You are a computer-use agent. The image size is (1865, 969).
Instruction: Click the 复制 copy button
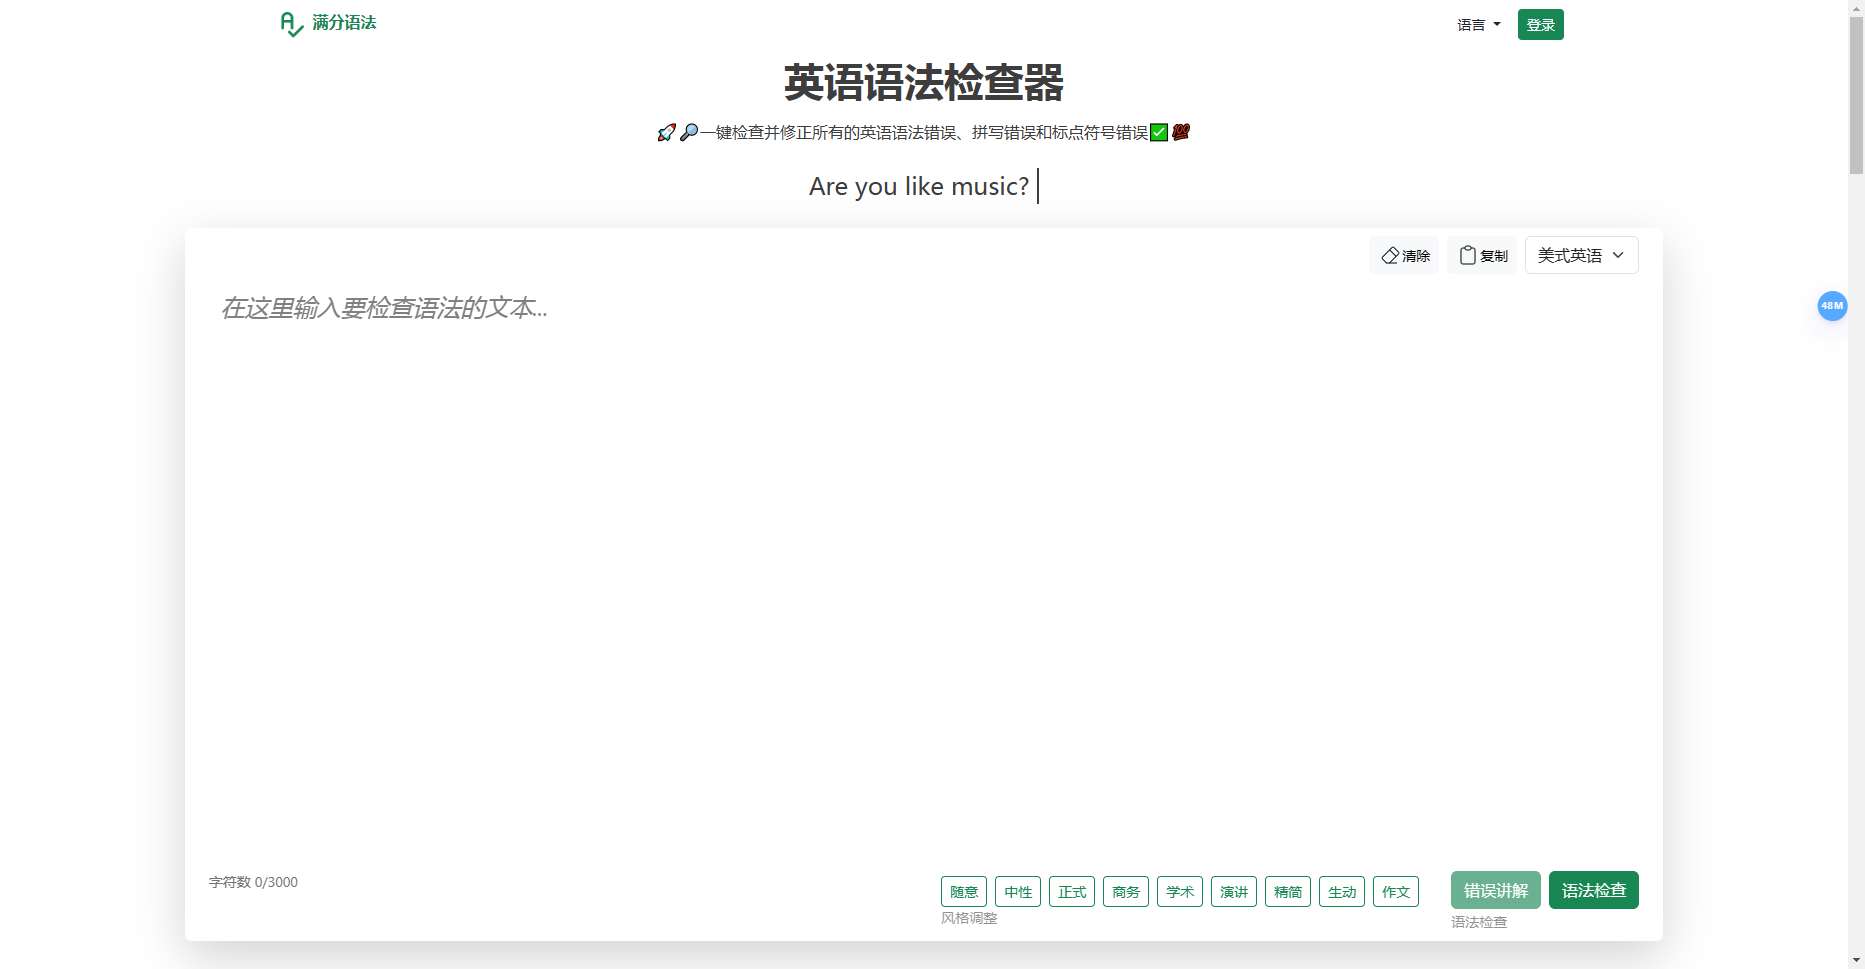tap(1483, 256)
